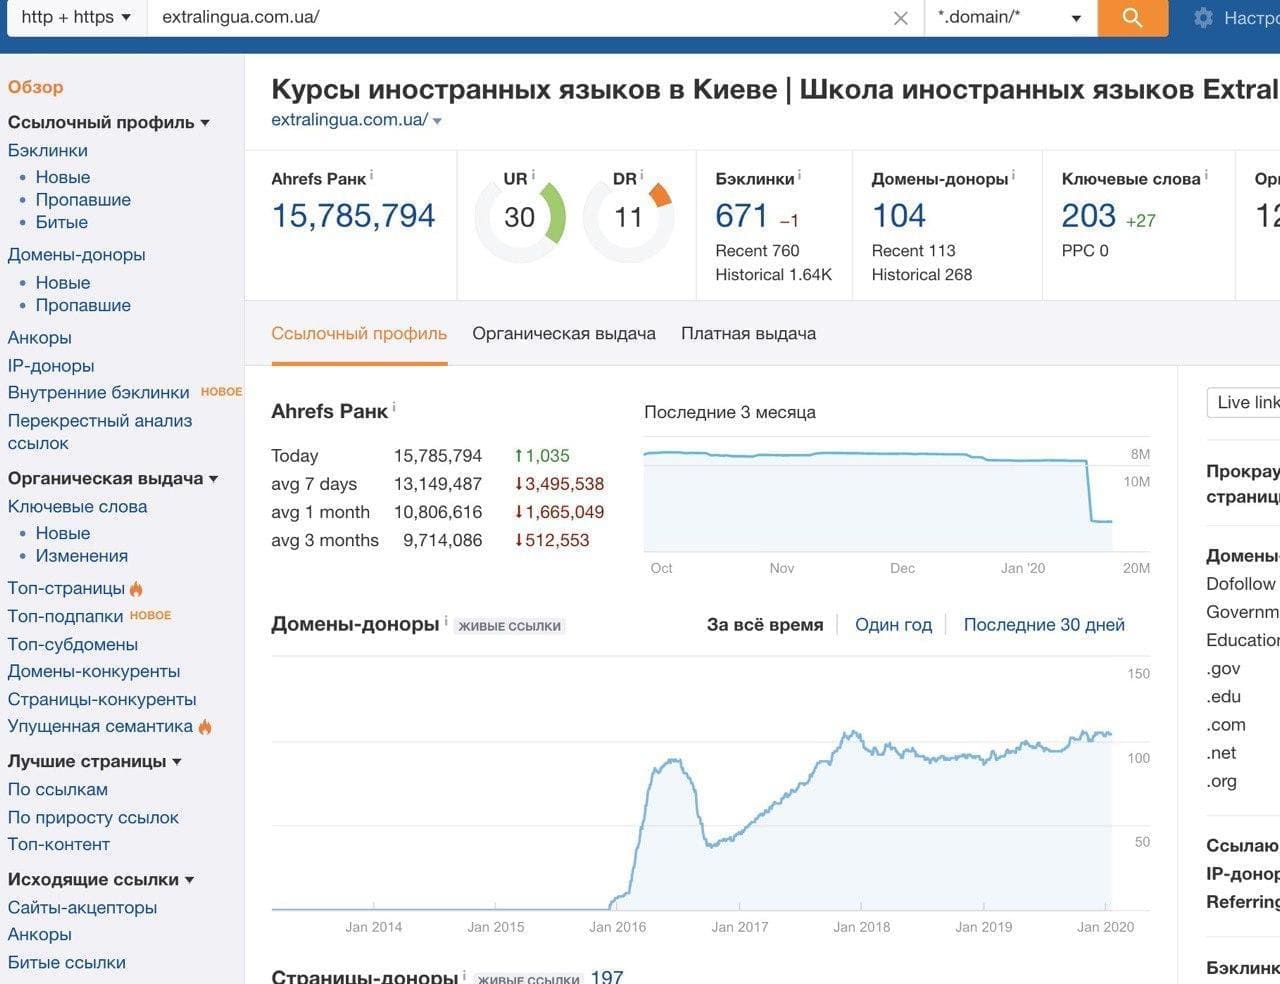This screenshot has width=1280, height=984.
Task: Click the flame icon beside Упущенная семантика
Action: [205, 726]
